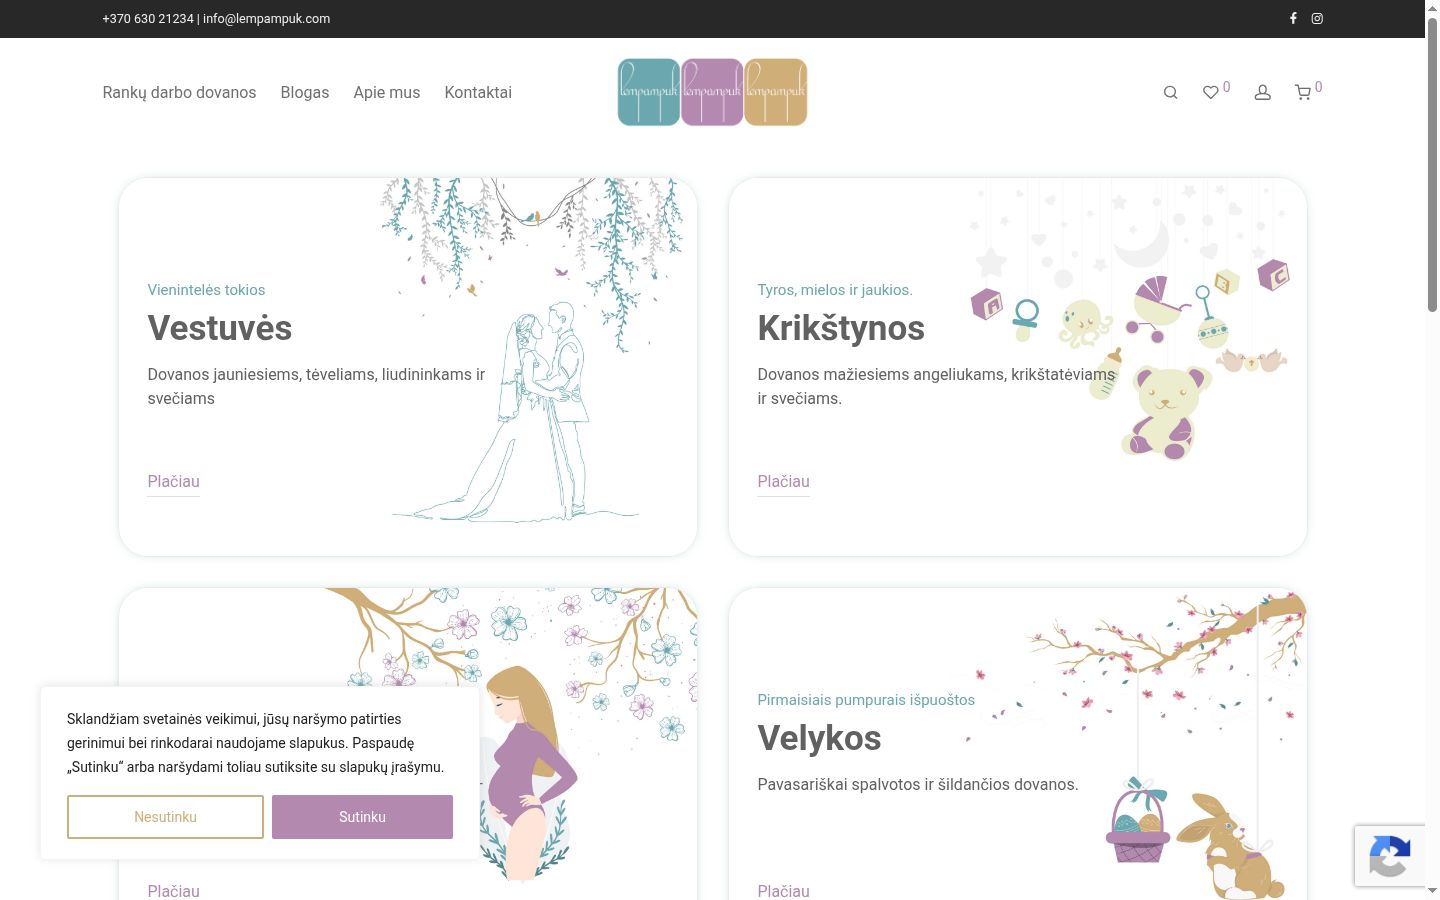The height and width of the screenshot is (900, 1440).
Task: Click the Pirmaisiais pumpurais išpuoštos subtitle
Action: pos(866,700)
